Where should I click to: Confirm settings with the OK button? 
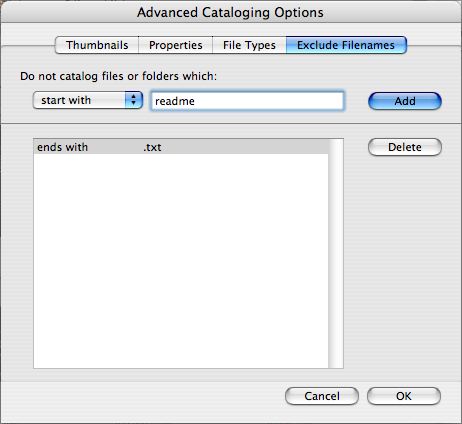404,396
